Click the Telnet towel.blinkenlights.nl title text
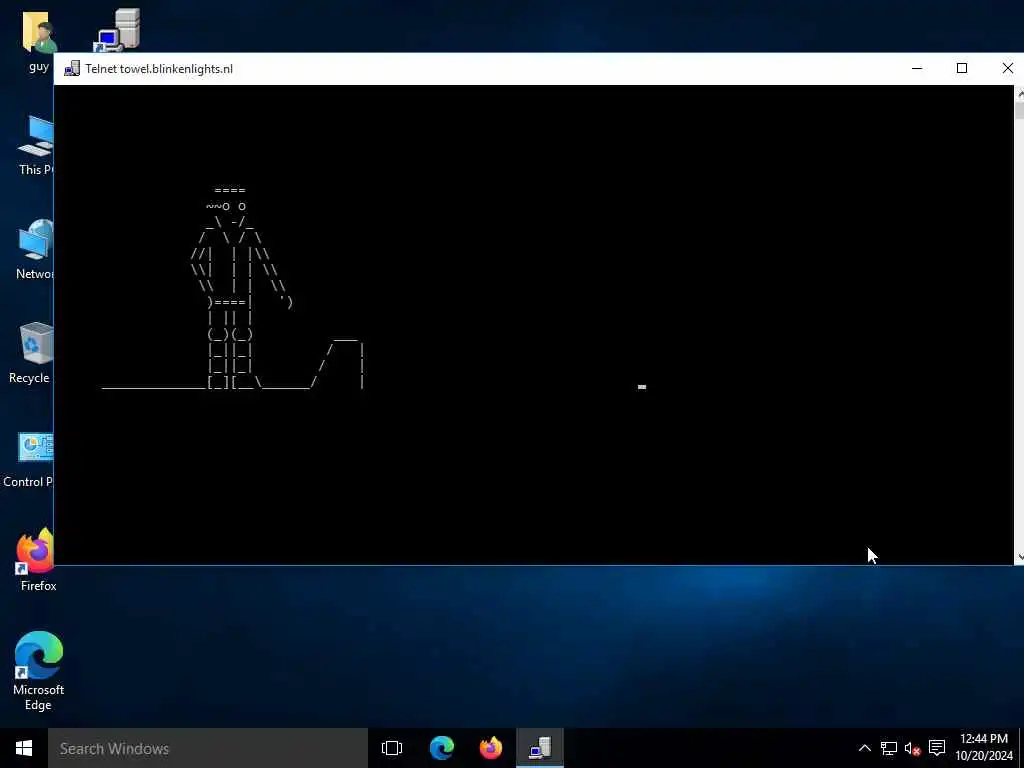The image size is (1024, 768). click(159, 69)
